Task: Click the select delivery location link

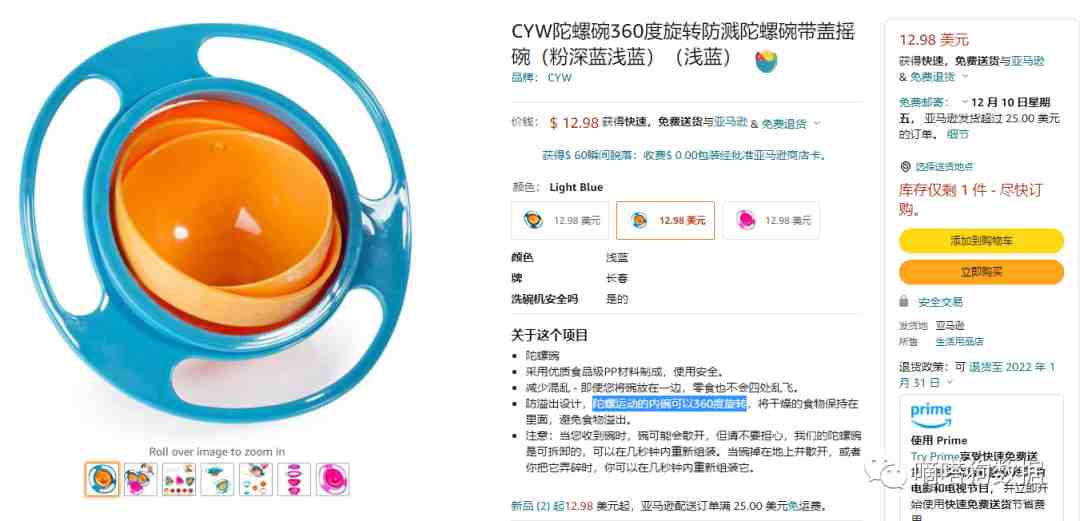Action: click(944, 167)
